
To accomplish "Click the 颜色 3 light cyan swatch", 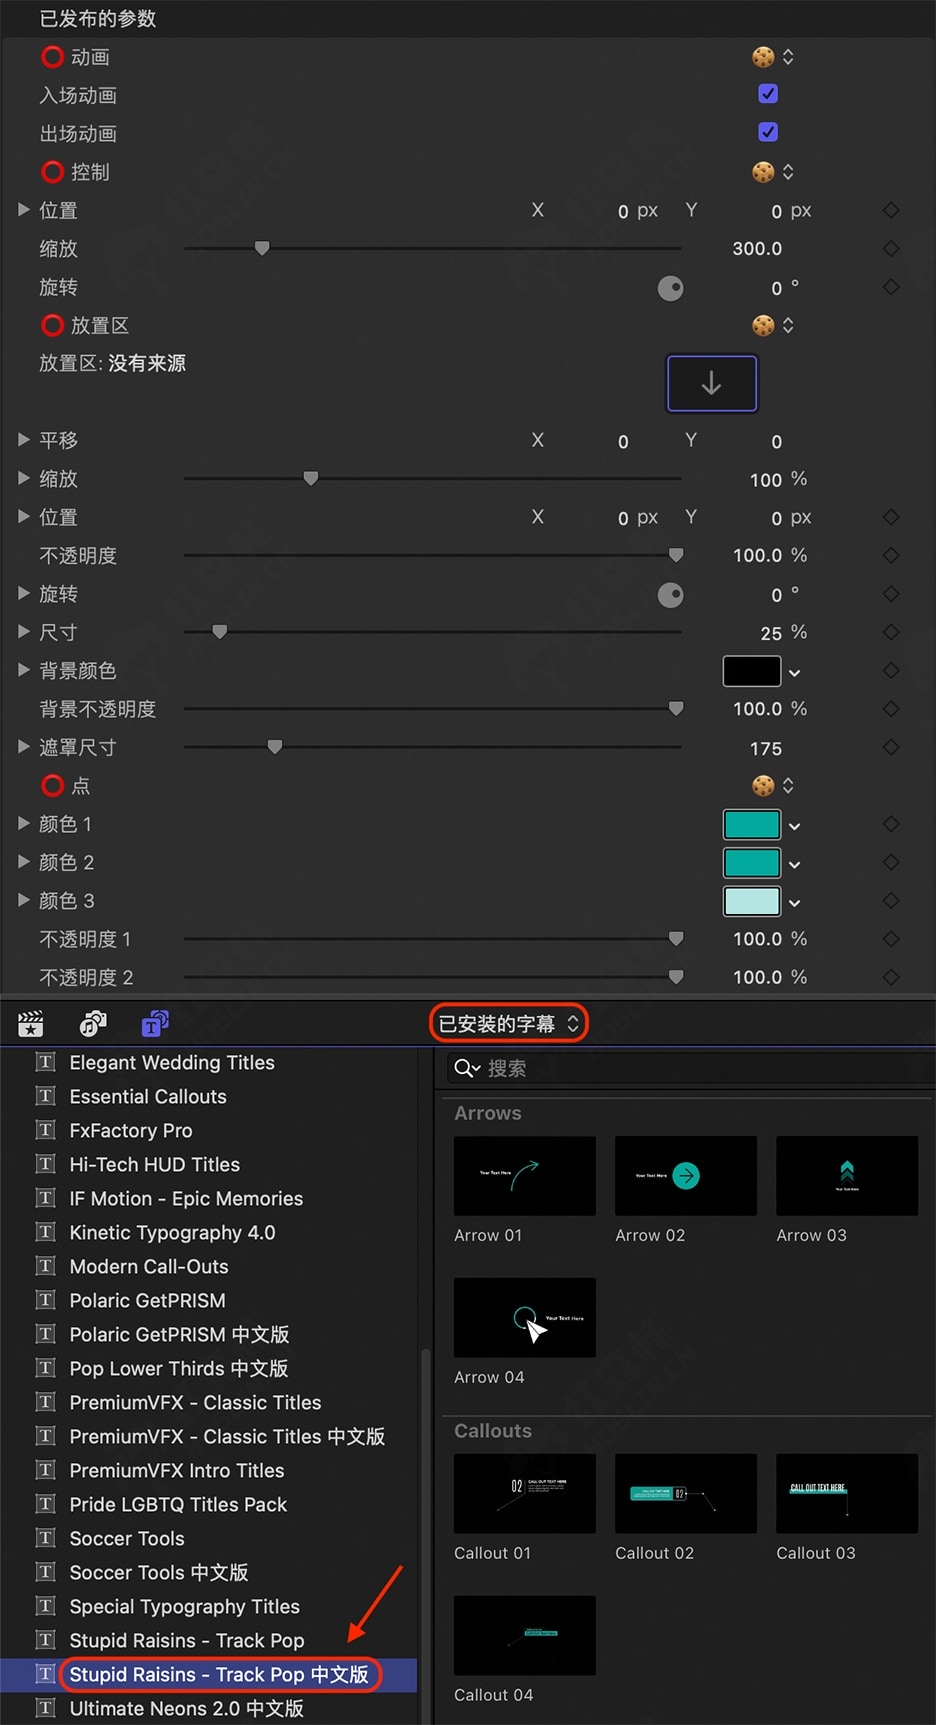I will click(x=752, y=901).
